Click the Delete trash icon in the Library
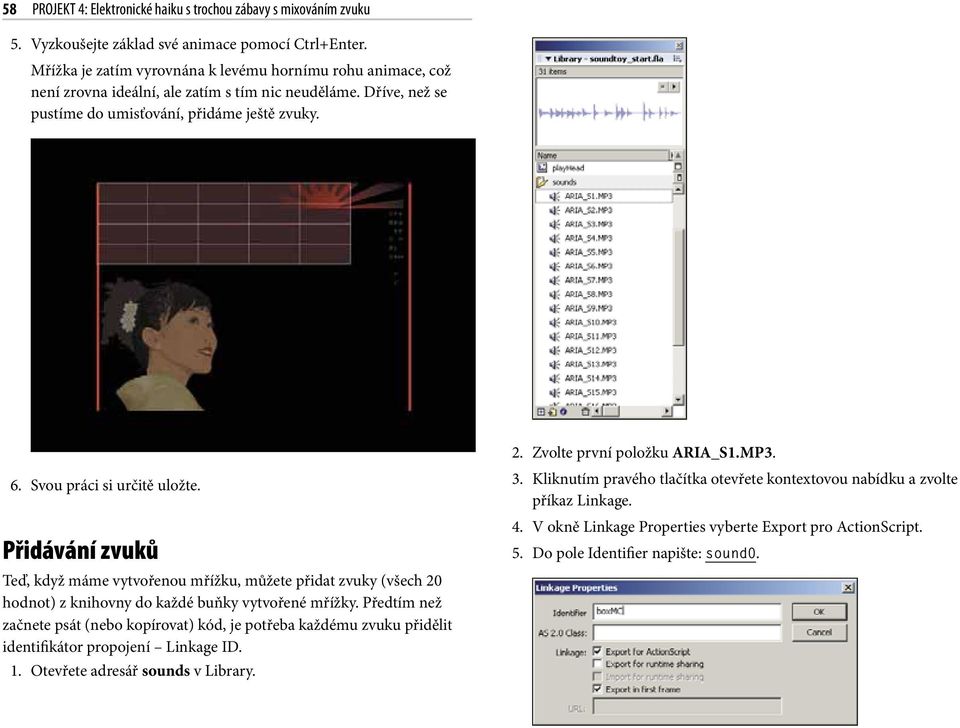Image resolution: width=960 pixels, height=728 pixels. tap(585, 412)
